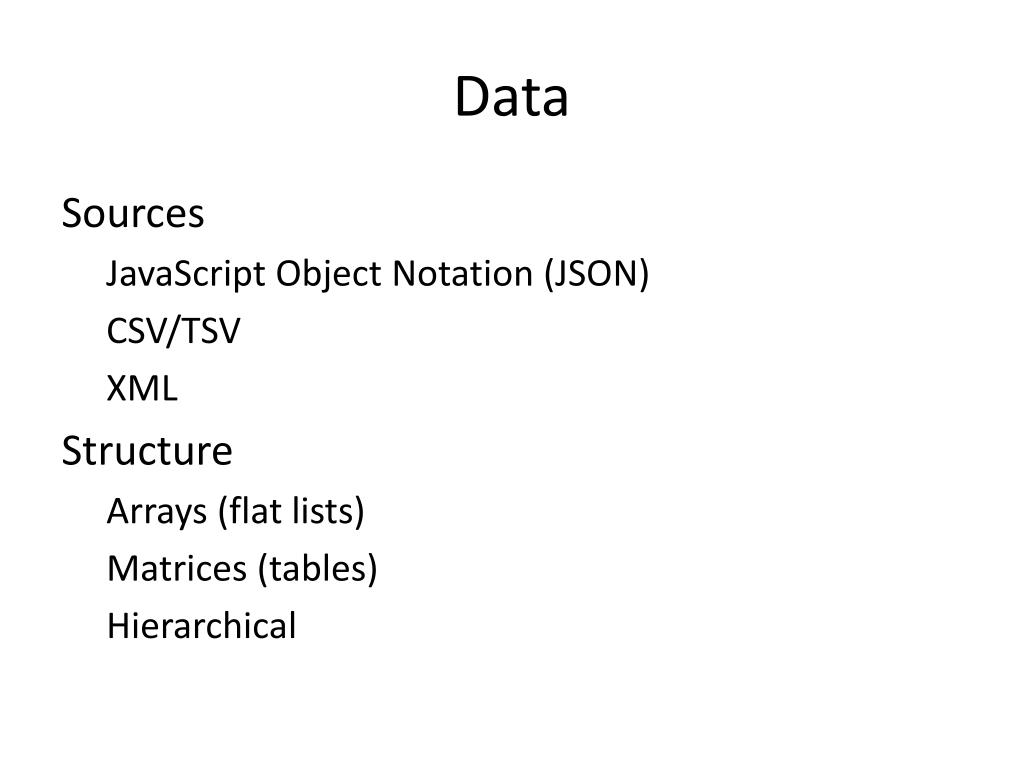Click the '(JSON)' acronym
This screenshot has height=768, width=1024.
coord(597,274)
